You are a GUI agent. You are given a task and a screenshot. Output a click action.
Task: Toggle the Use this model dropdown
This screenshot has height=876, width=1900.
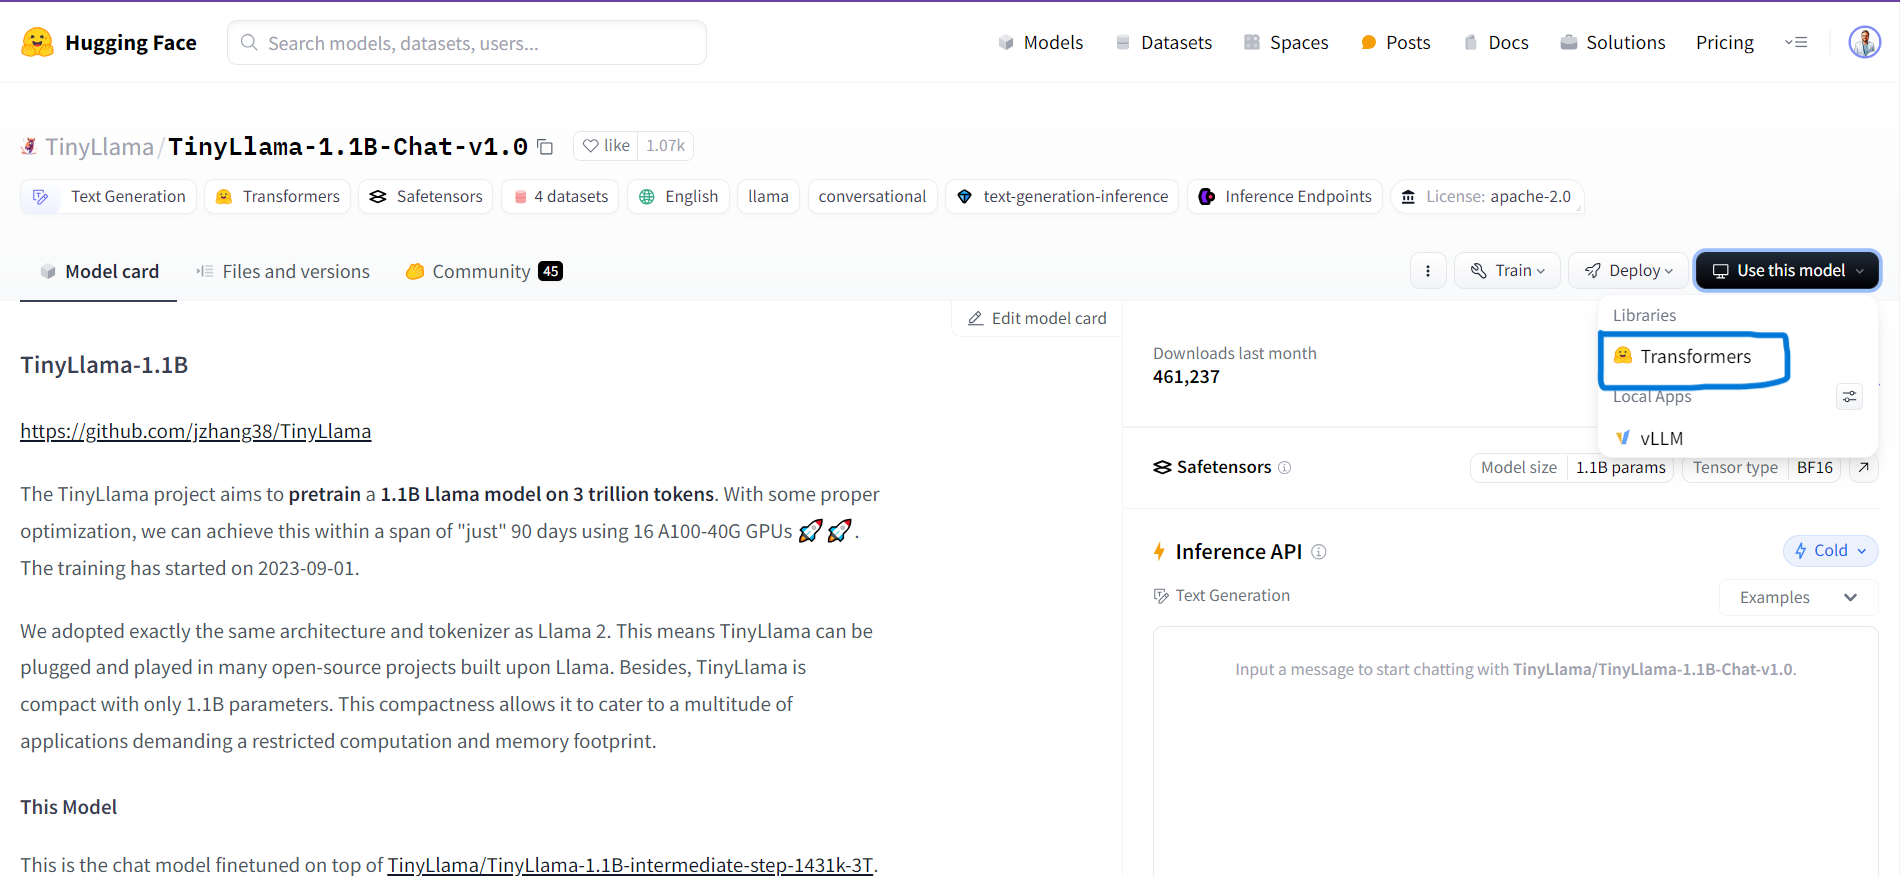coord(1787,271)
